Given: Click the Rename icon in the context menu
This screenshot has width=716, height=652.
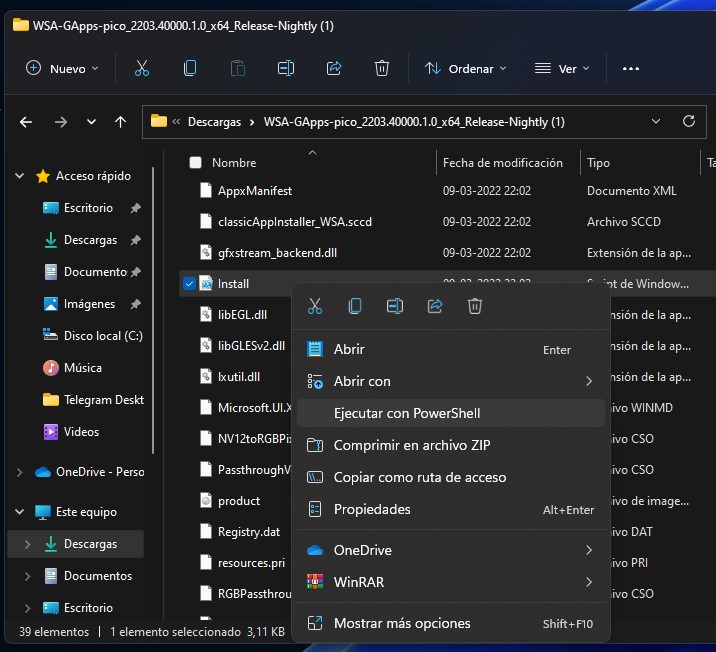Looking at the screenshot, I should tap(395, 306).
